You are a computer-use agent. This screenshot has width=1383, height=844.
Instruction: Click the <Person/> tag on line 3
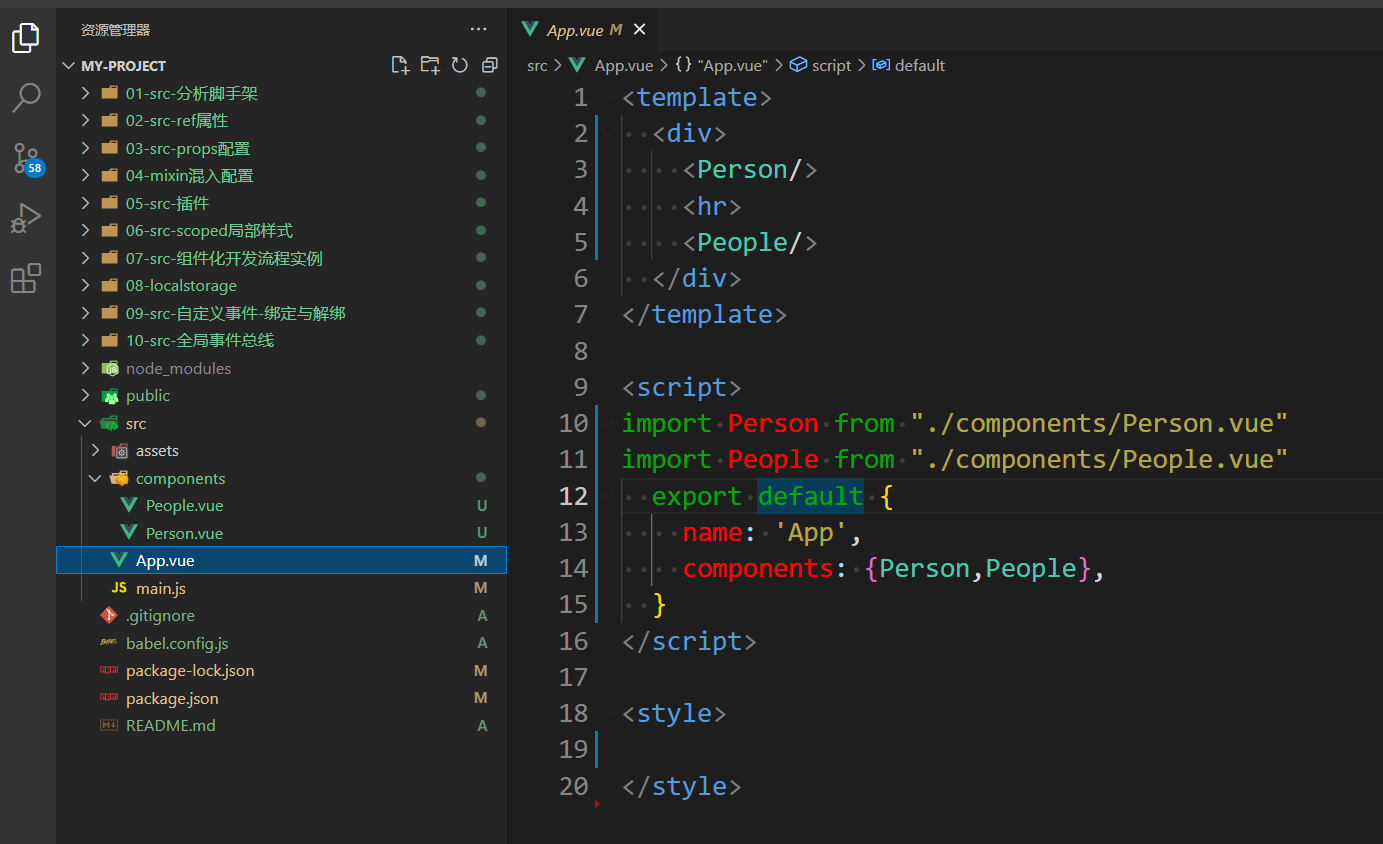pos(750,170)
